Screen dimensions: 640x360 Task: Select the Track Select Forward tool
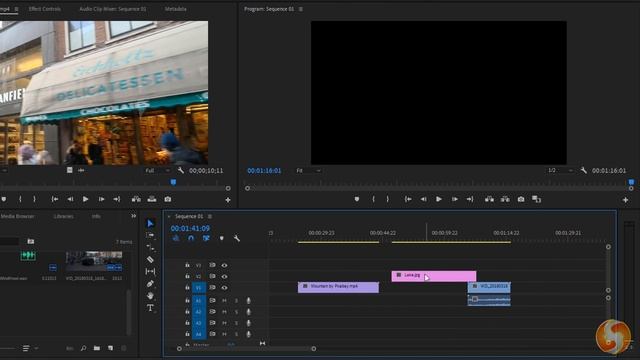click(x=150, y=236)
